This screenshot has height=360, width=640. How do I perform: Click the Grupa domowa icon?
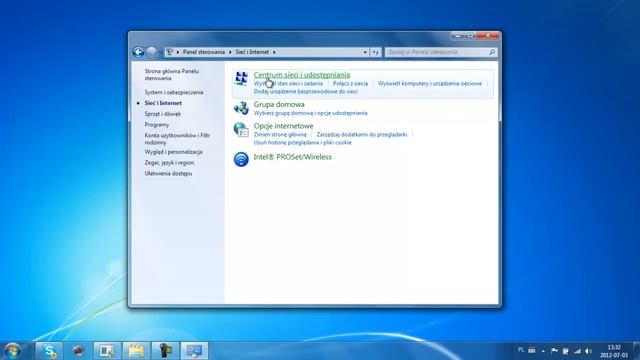pyautogui.click(x=241, y=108)
